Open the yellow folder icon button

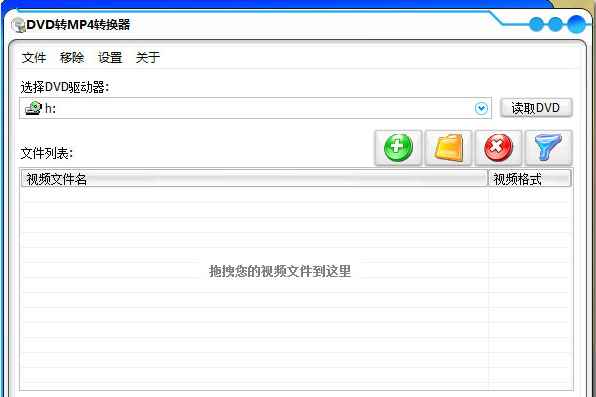(449, 148)
